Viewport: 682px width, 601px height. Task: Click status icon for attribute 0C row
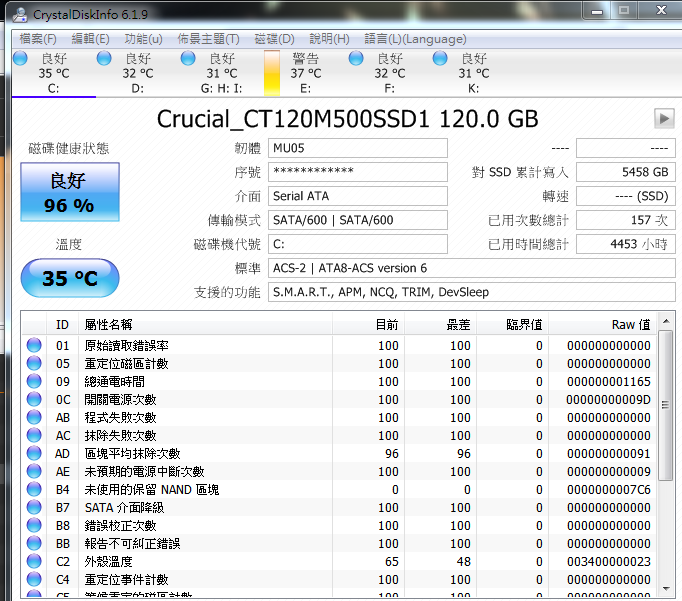34,399
